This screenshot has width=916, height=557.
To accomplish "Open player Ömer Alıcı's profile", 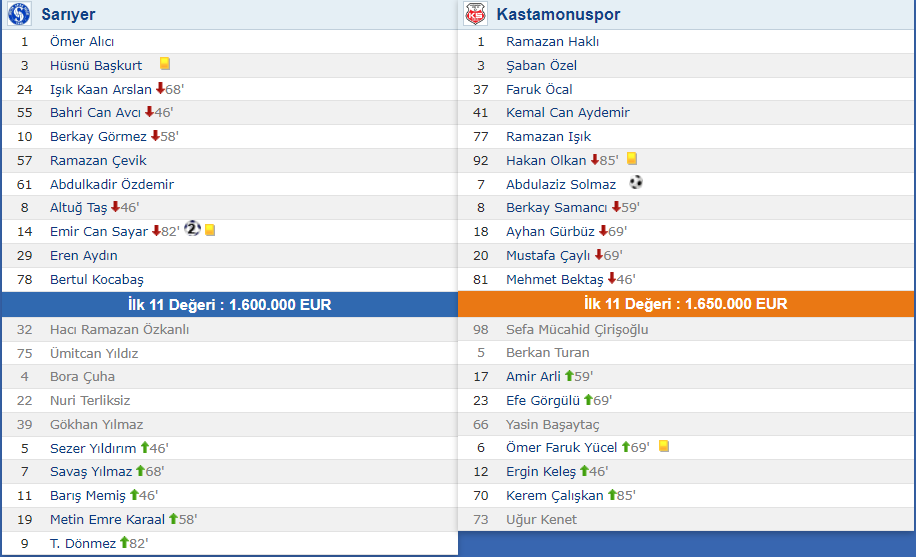I will click(82, 42).
